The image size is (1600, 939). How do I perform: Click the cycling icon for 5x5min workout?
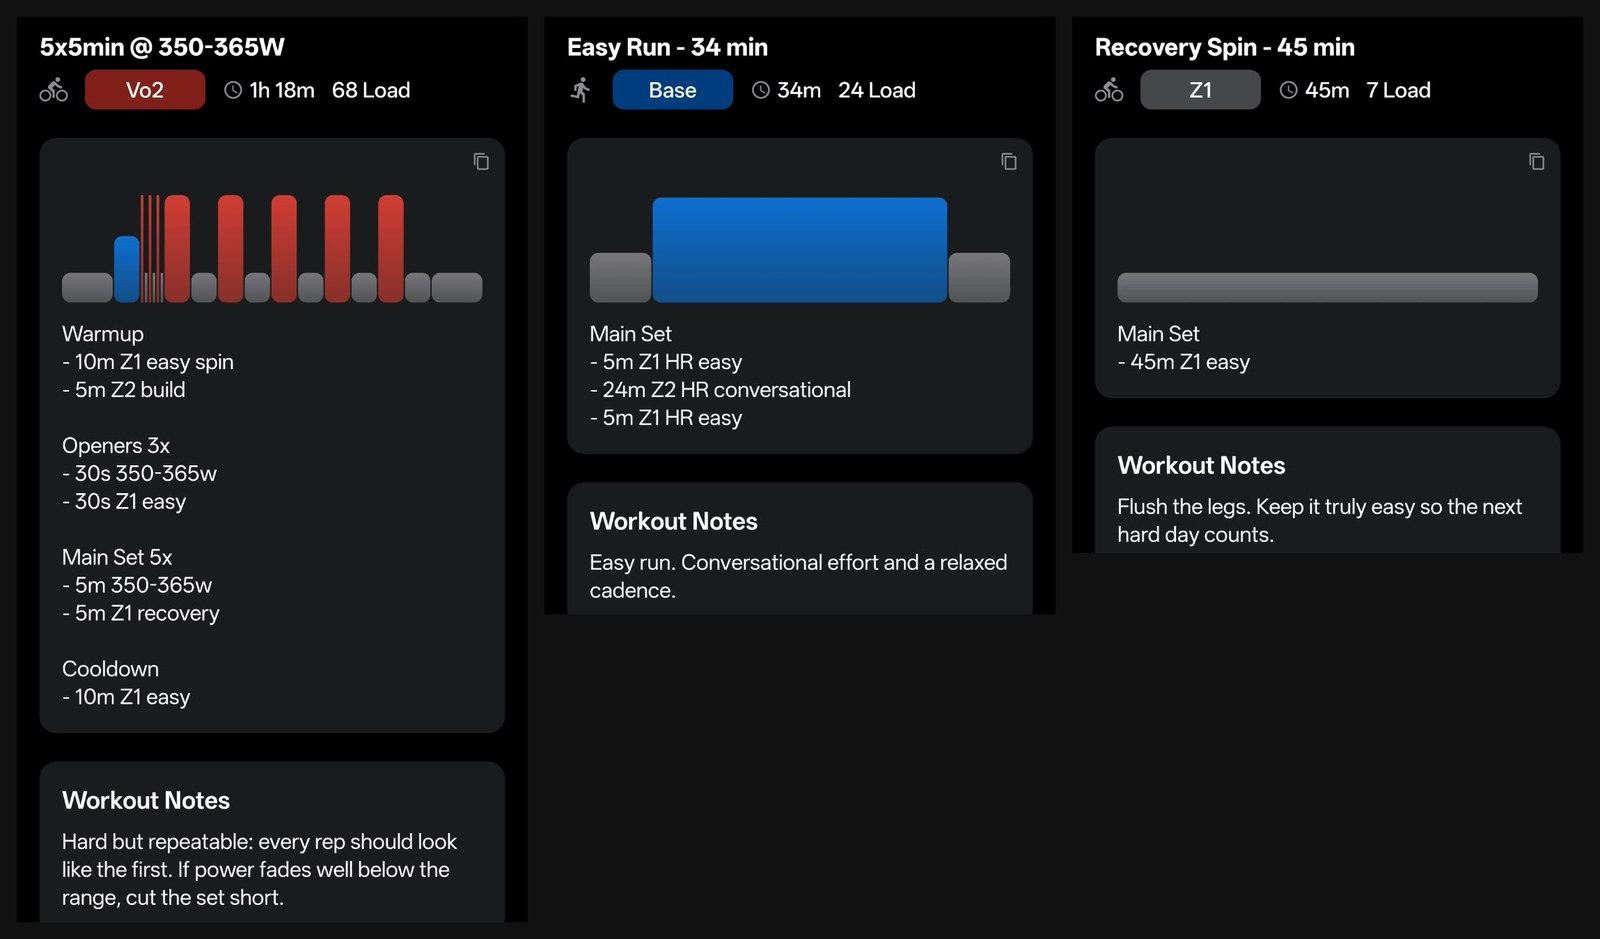[54, 90]
